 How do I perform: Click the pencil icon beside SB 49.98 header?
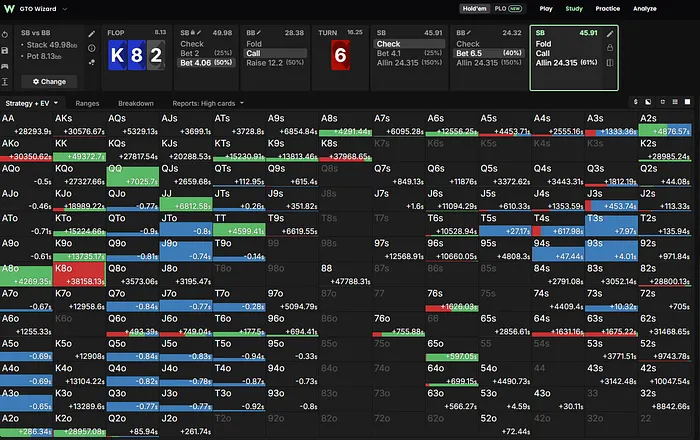pyautogui.click(x=199, y=33)
